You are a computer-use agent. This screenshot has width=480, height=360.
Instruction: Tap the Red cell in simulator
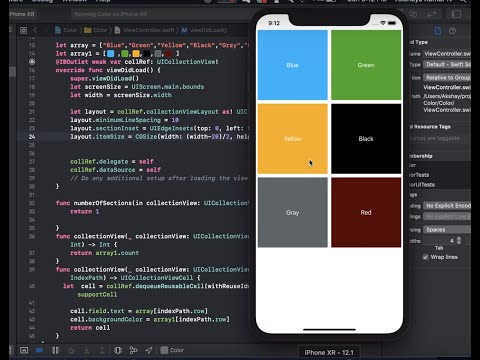366,212
